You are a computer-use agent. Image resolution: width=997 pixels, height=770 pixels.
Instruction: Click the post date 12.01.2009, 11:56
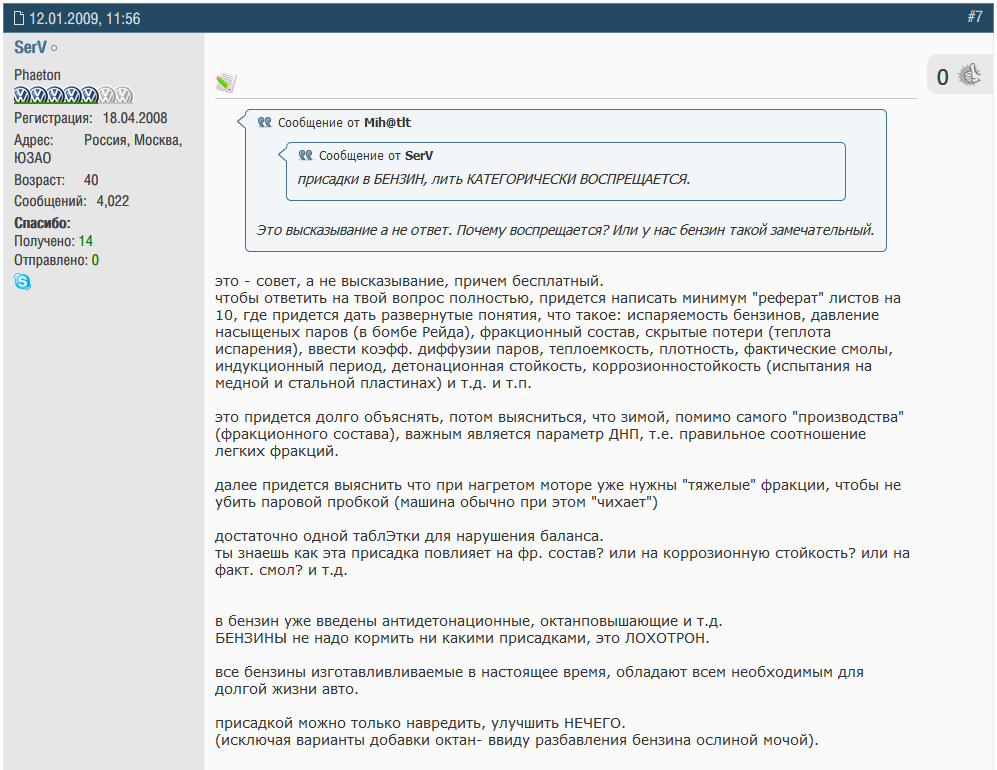85,18
